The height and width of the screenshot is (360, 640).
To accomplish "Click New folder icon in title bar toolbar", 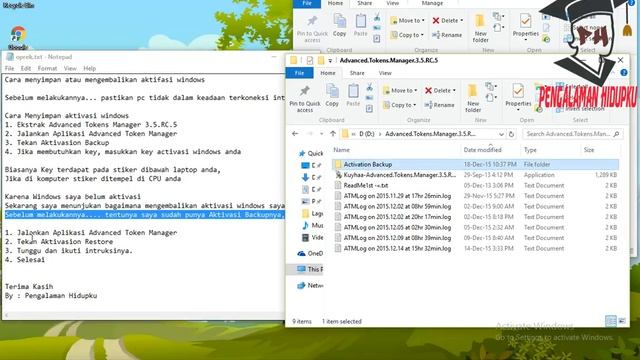I will pos(321,60).
